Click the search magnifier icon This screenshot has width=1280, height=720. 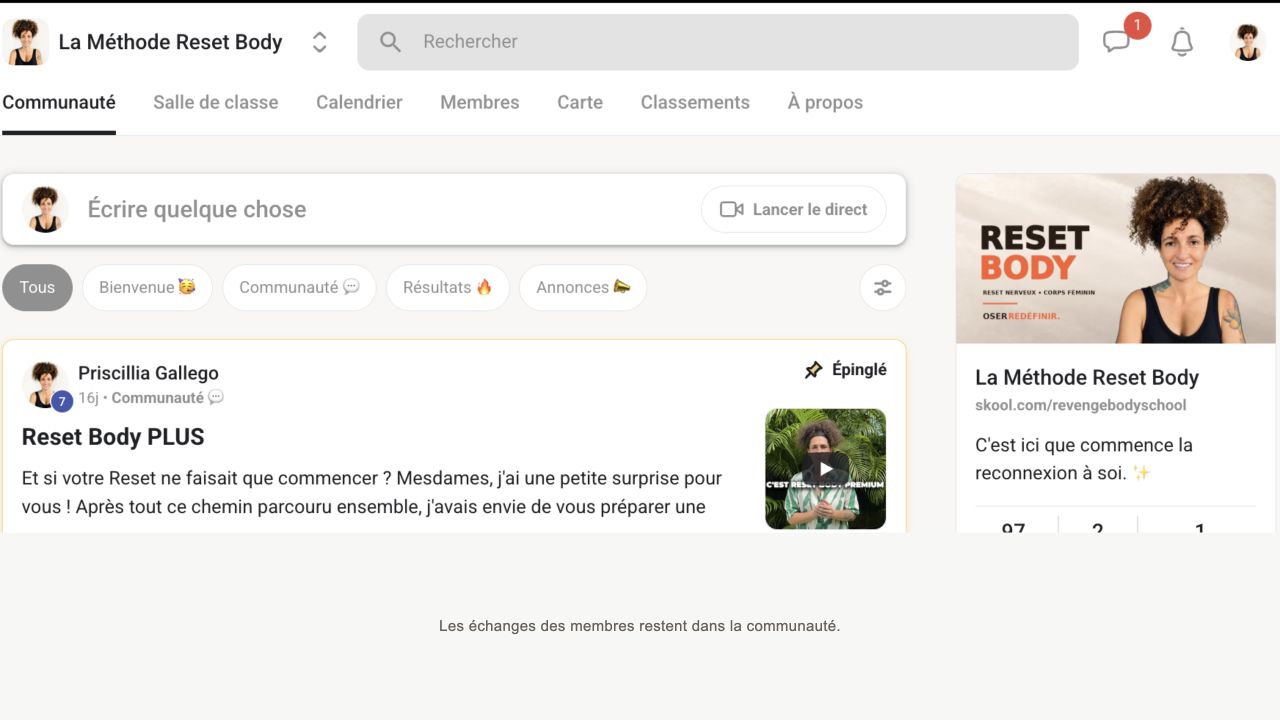coord(390,42)
